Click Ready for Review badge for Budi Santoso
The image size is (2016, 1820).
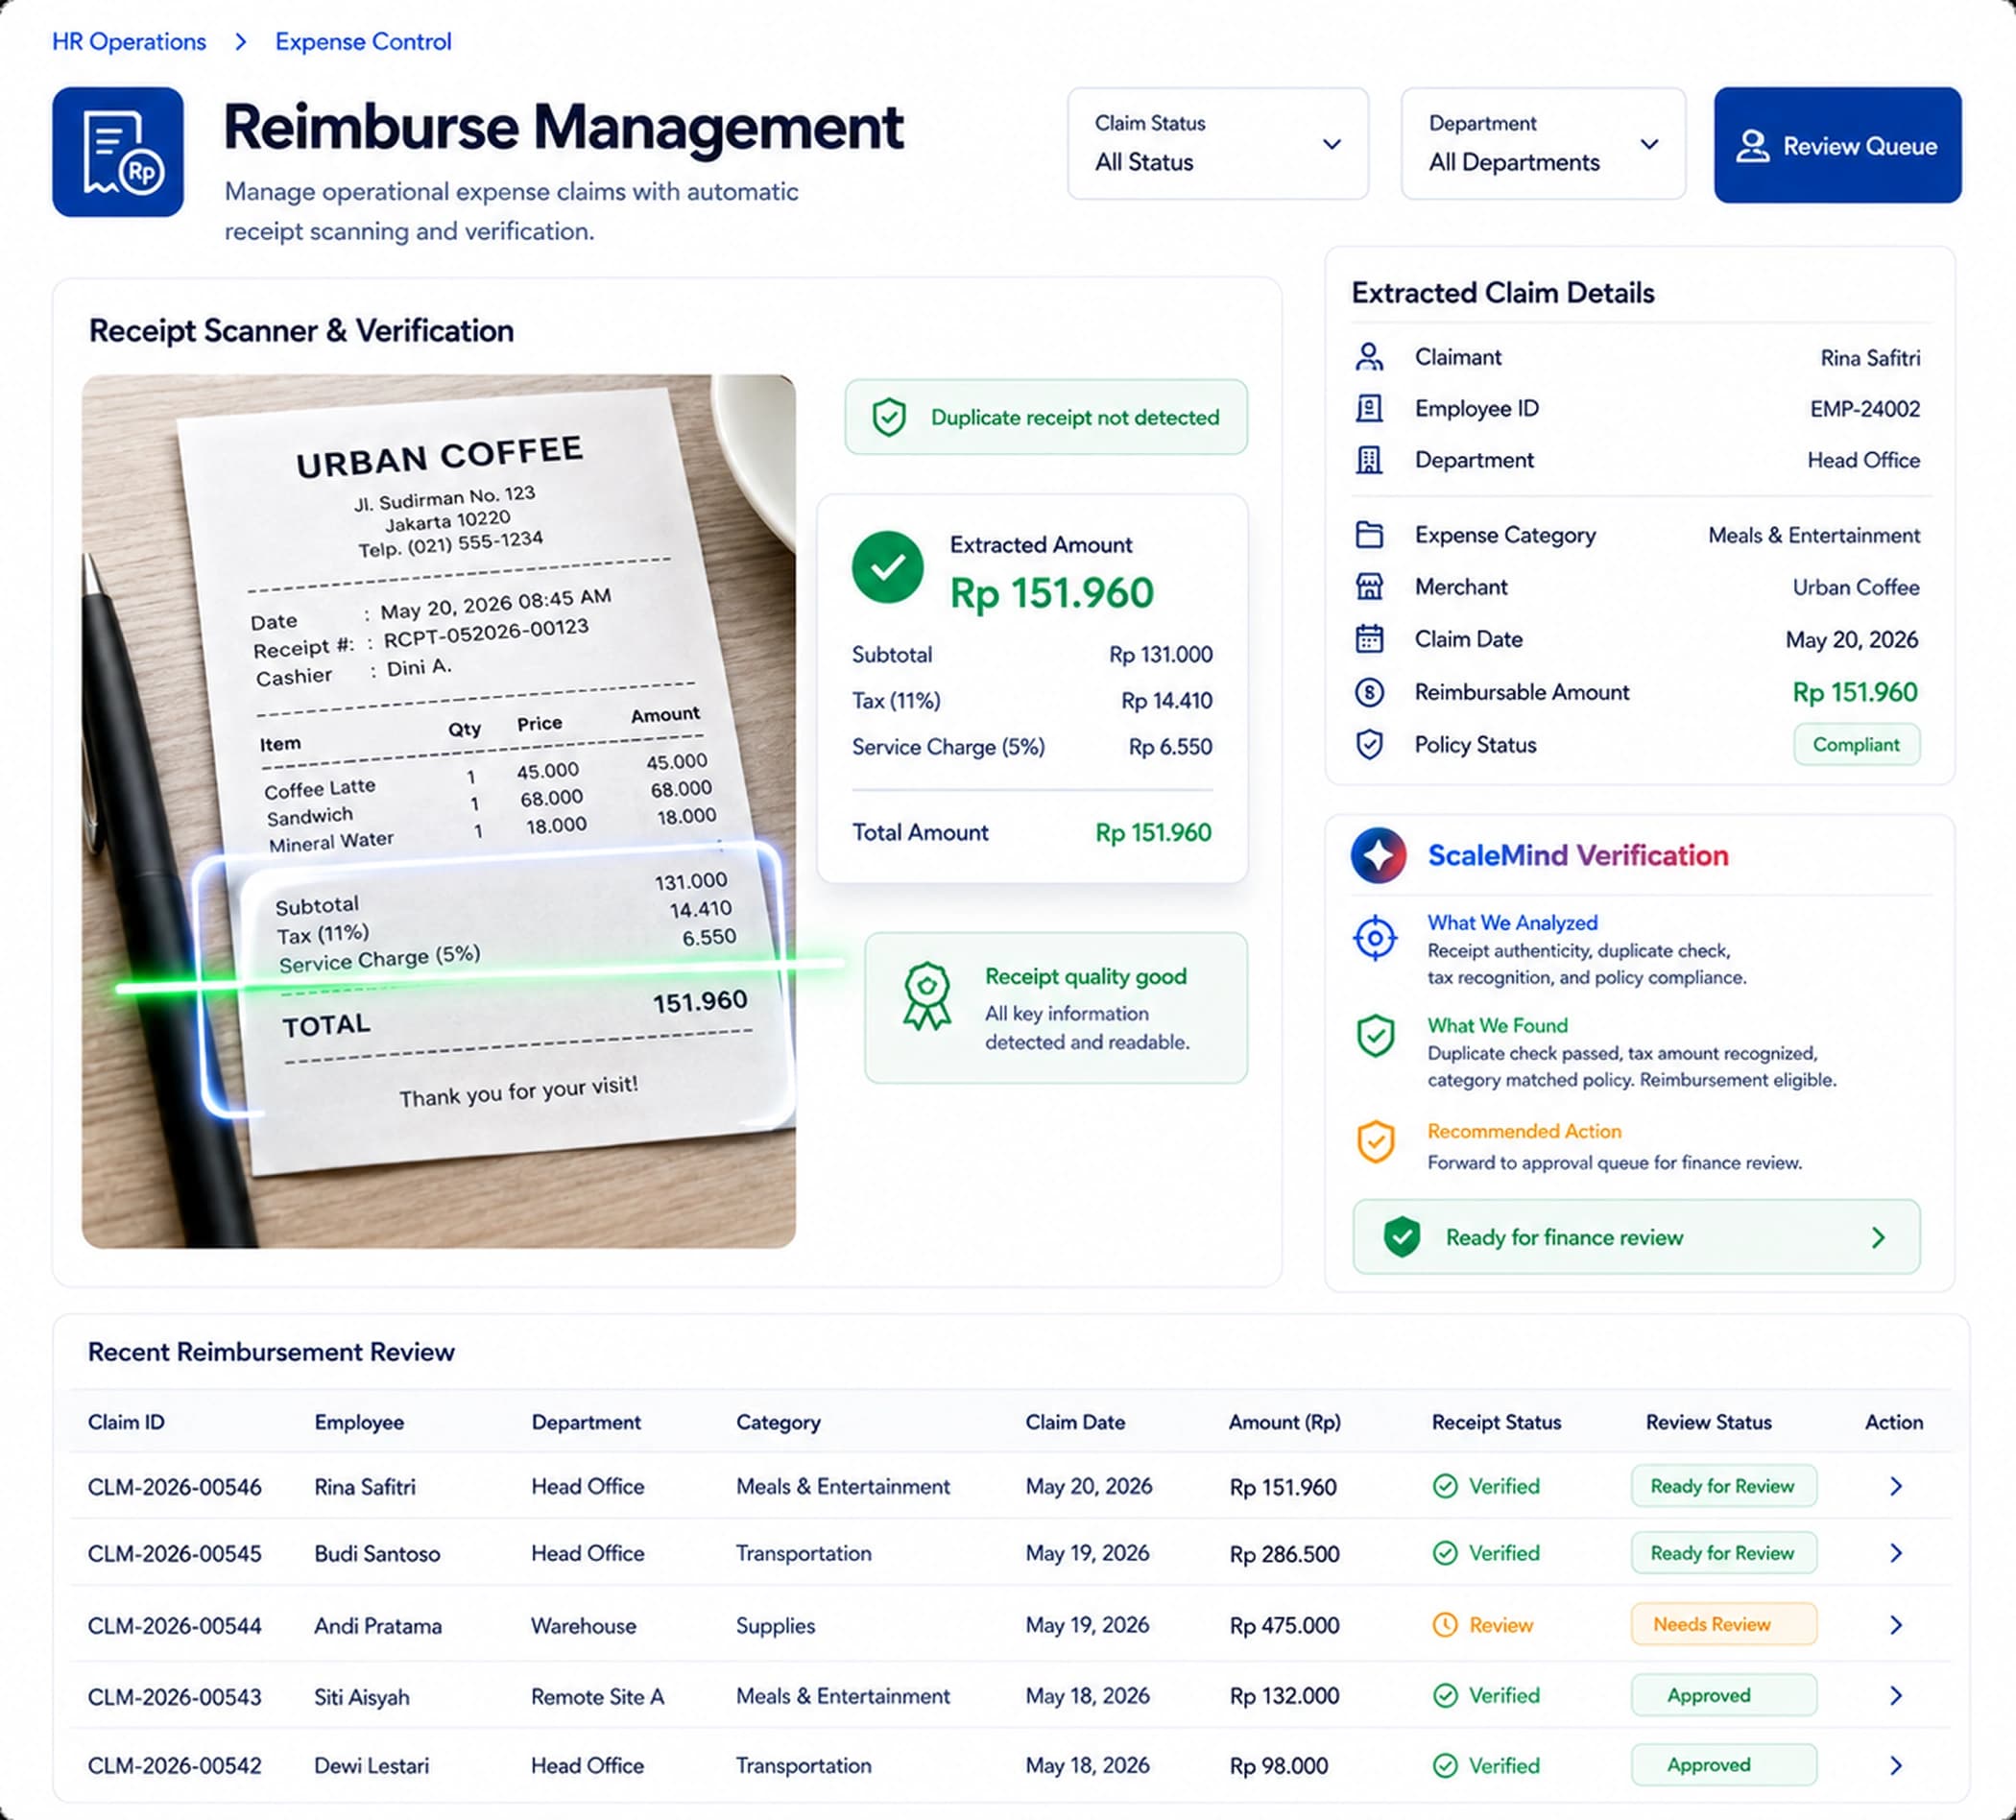(x=1723, y=1553)
